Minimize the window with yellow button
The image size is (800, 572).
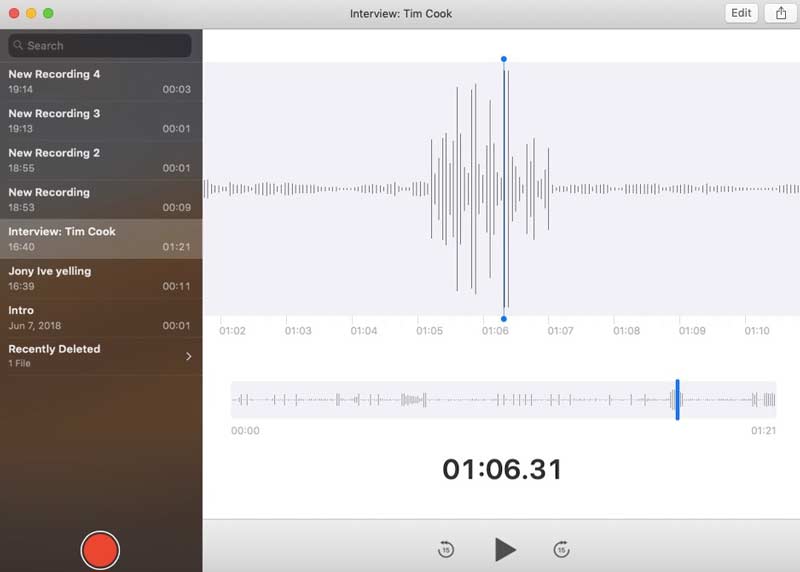click(31, 14)
